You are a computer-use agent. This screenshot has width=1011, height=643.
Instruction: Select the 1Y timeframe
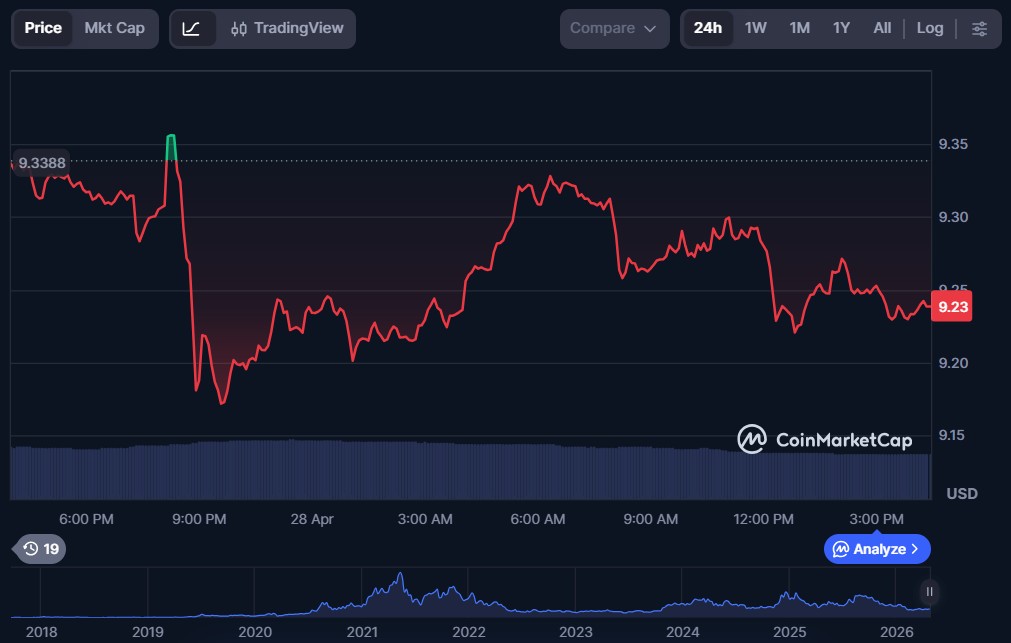click(x=841, y=28)
